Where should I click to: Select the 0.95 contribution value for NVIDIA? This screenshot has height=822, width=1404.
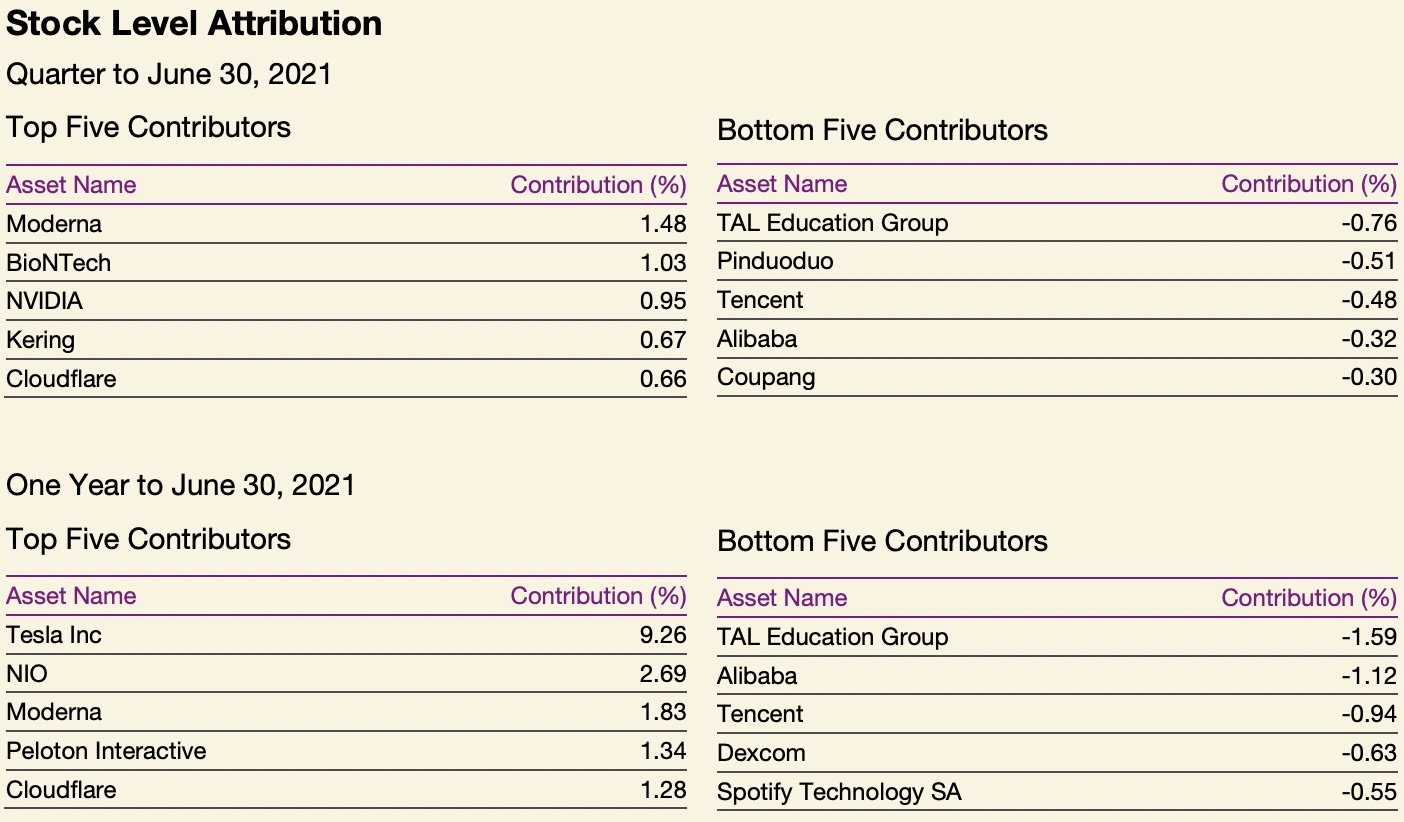(x=663, y=301)
